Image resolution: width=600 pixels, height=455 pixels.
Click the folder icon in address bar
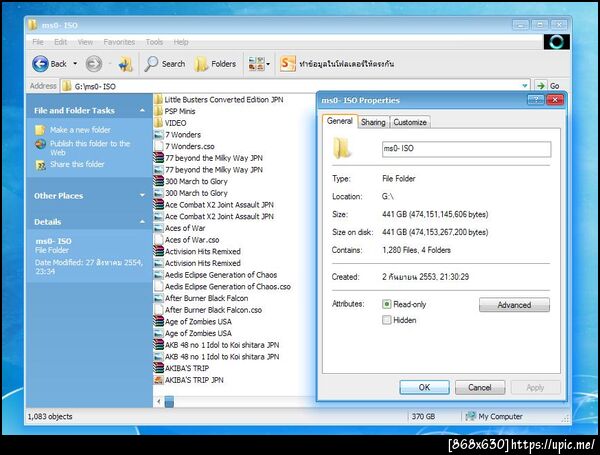(x=67, y=86)
